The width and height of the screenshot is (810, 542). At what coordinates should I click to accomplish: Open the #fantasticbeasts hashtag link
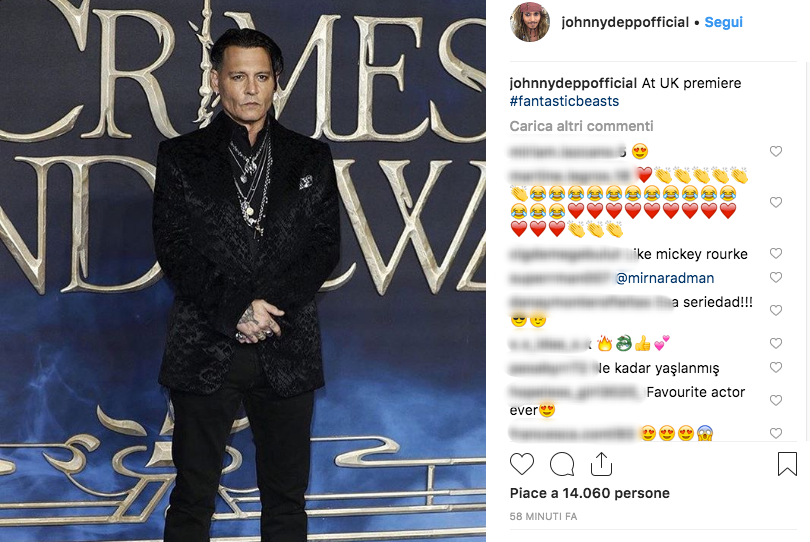tap(564, 101)
